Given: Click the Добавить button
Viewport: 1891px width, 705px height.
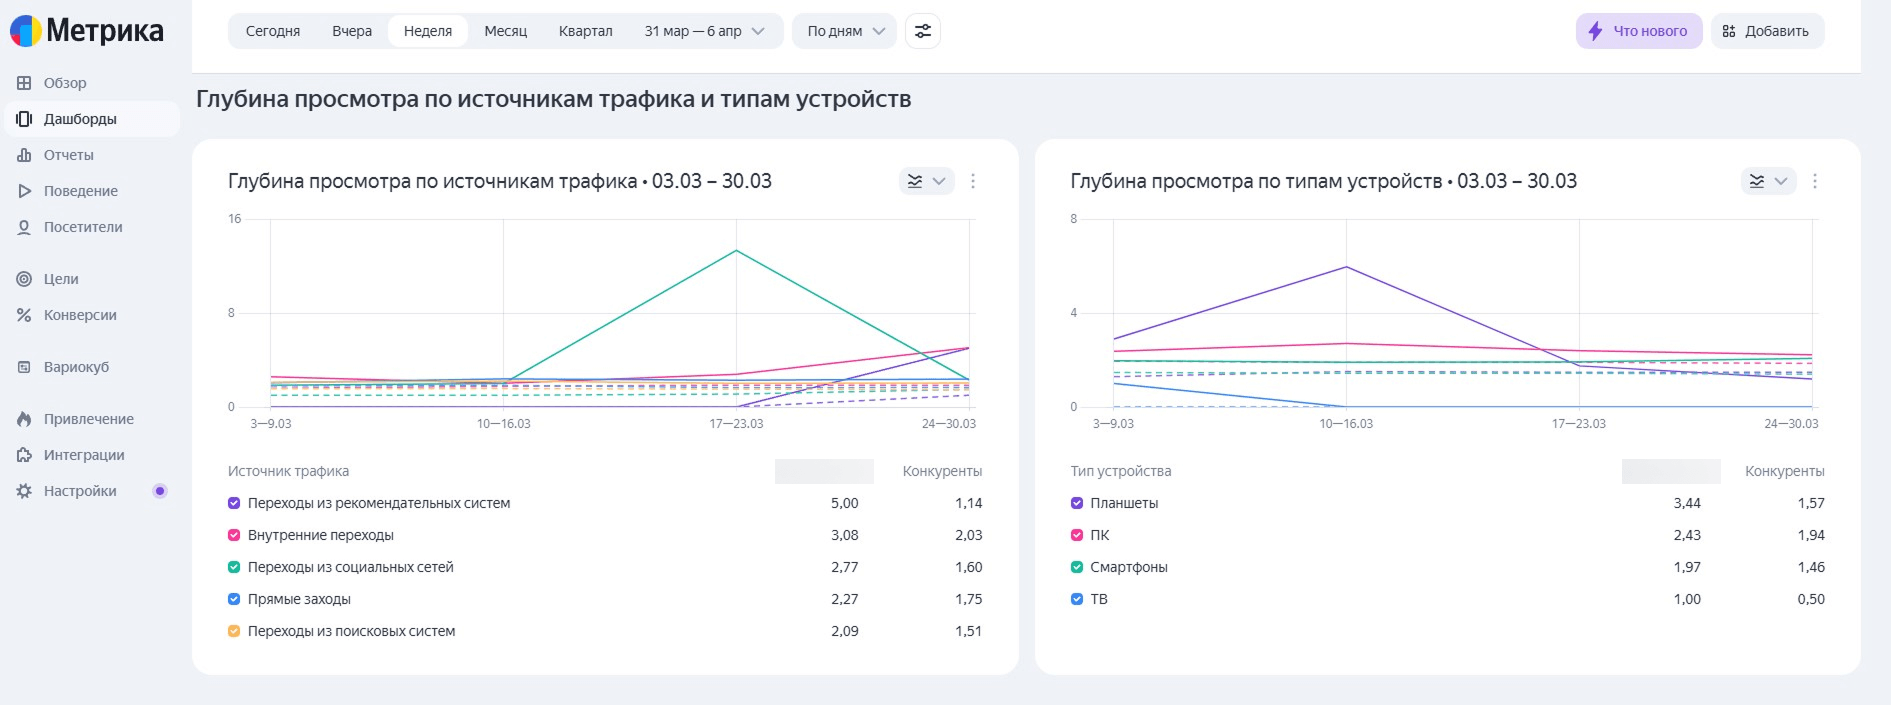Looking at the screenshot, I should pos(1766,31).
